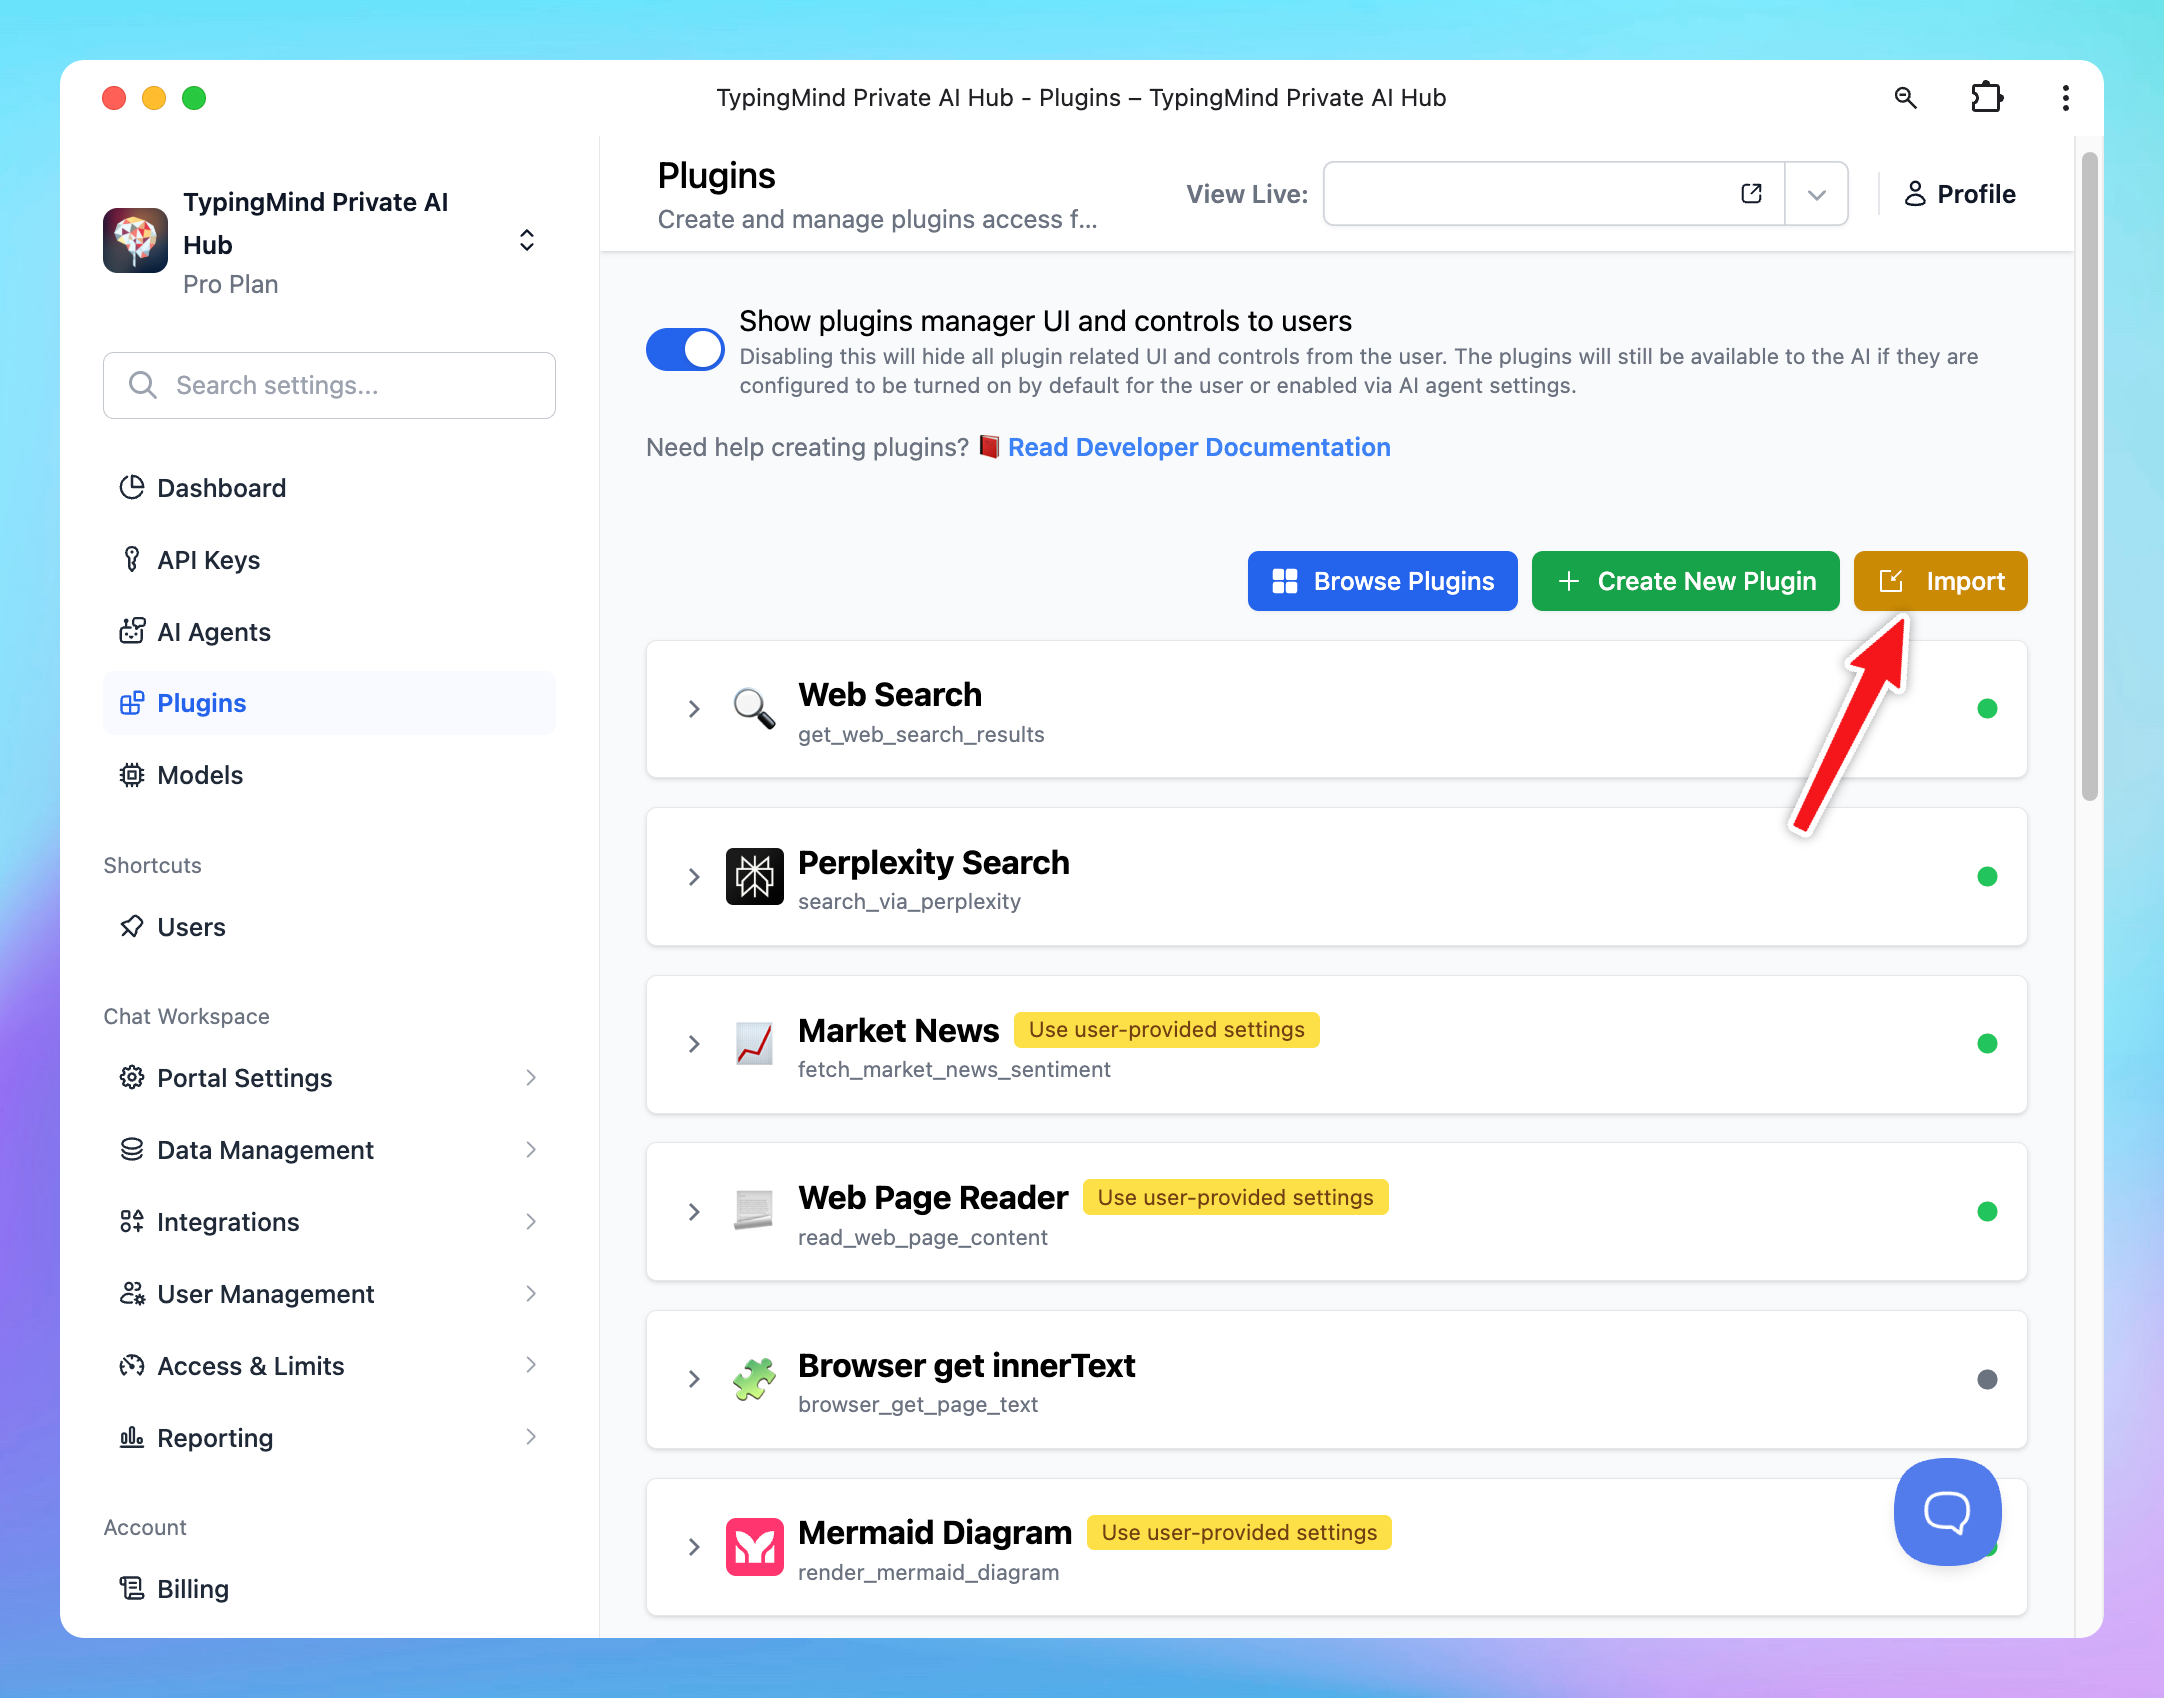Viewport: 2164px width, 1698px height.
Task: Click Web Page Reader 'Use user-provided settings' badge
Action: 1235,1197
